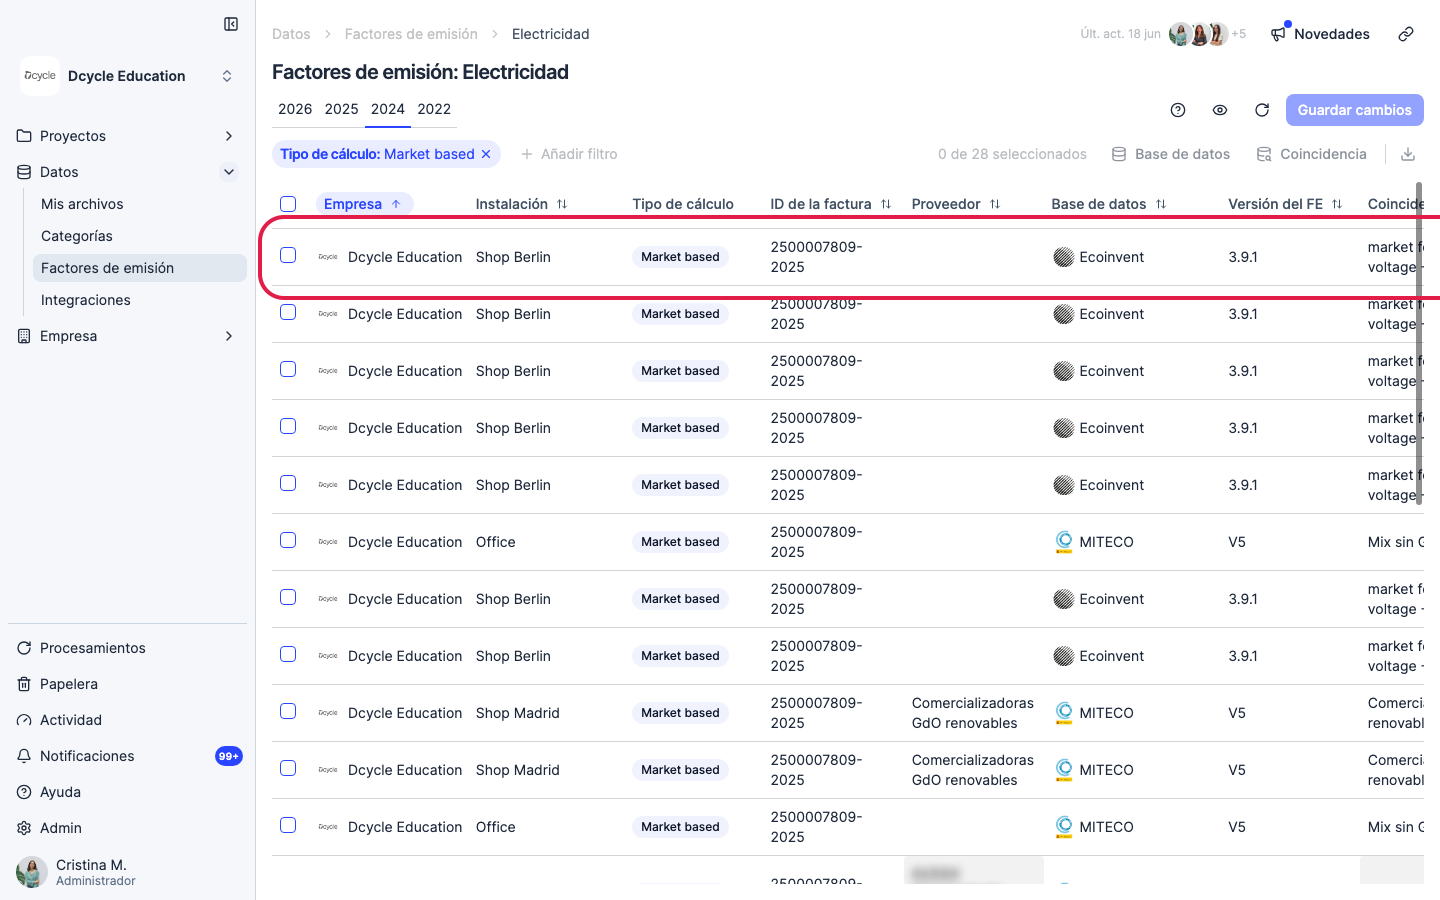View Actividad log
Viewport: 1440px width, 900px height.
(x=71, y=720)
